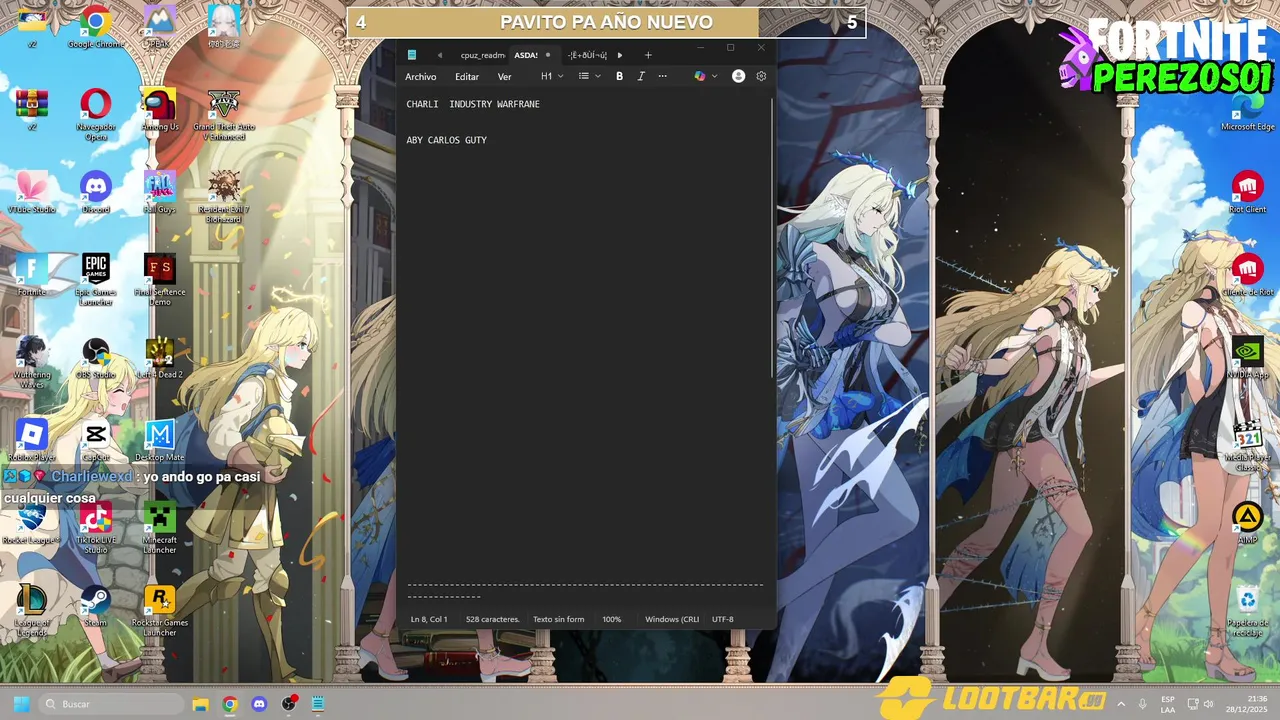1280x720 pixels.
Task: Open the Notepad settings gear
Action: click(x=761, y=76)
